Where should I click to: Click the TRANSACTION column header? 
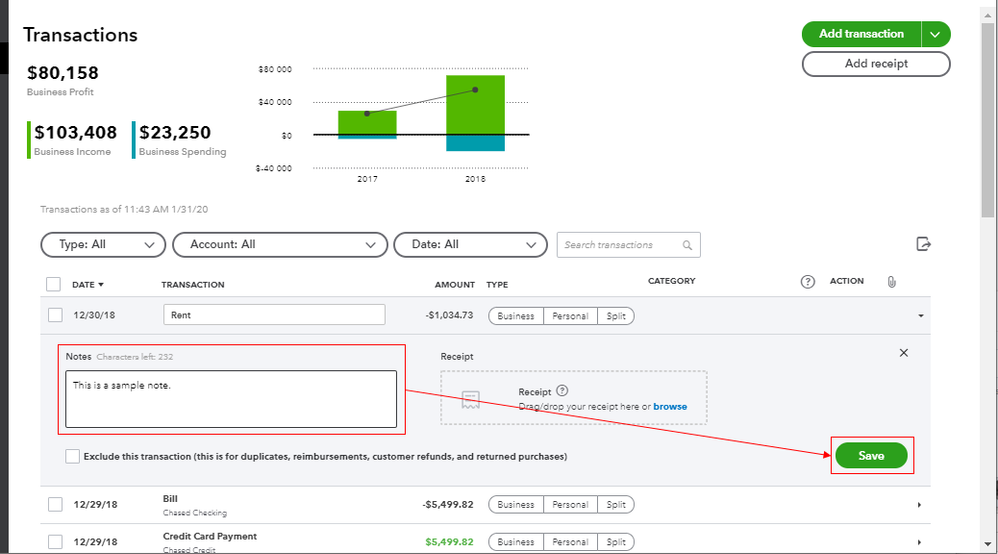point(193,285)
